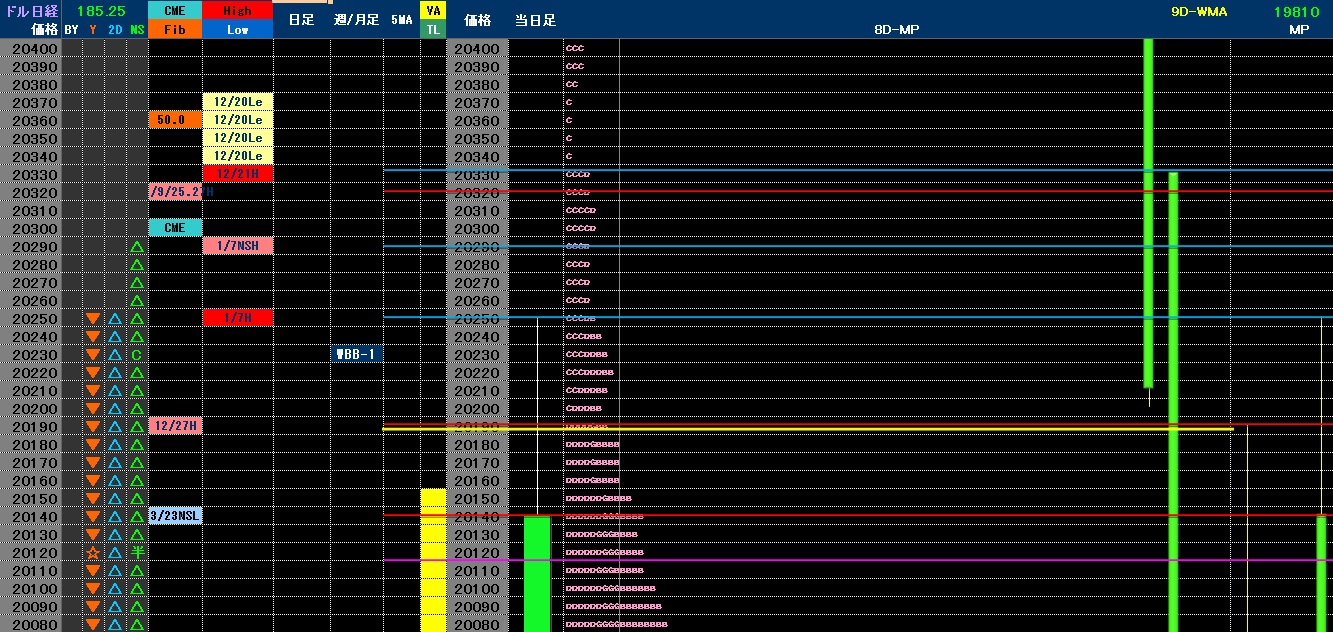Click the WBB-1 cell in row 20230
1333x632 pixels.
[x=357, y=354]
